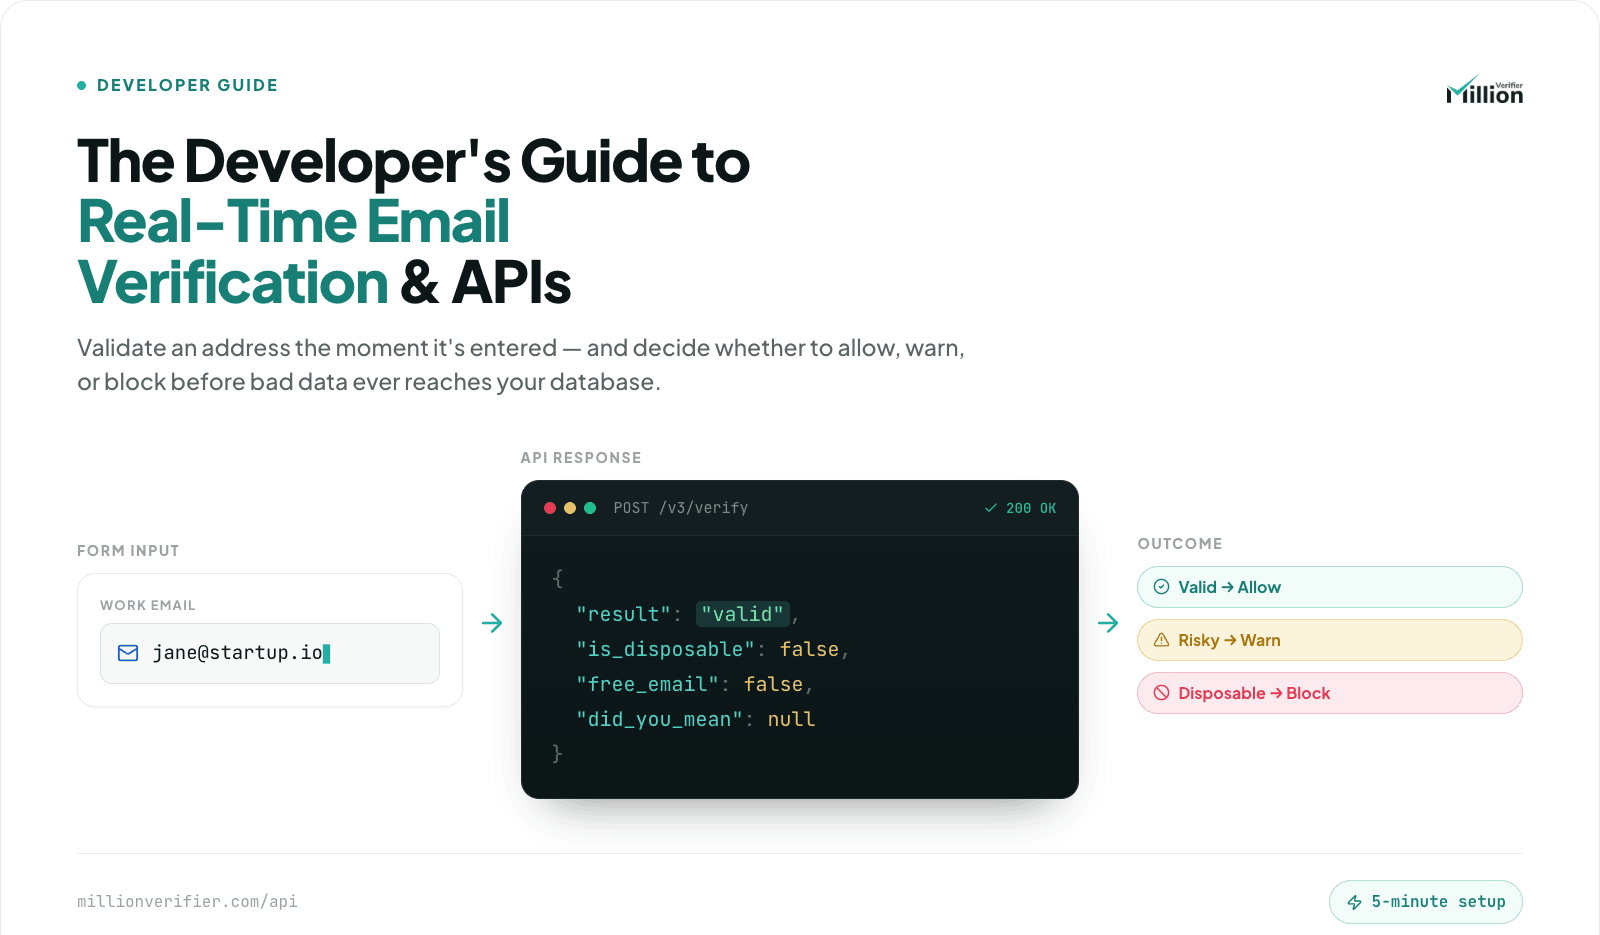Viewport: 1600px width, 935px height.
Task: Click the green dot beside DEVELOPER GUIDE
Action: click(x=82, y=86)
